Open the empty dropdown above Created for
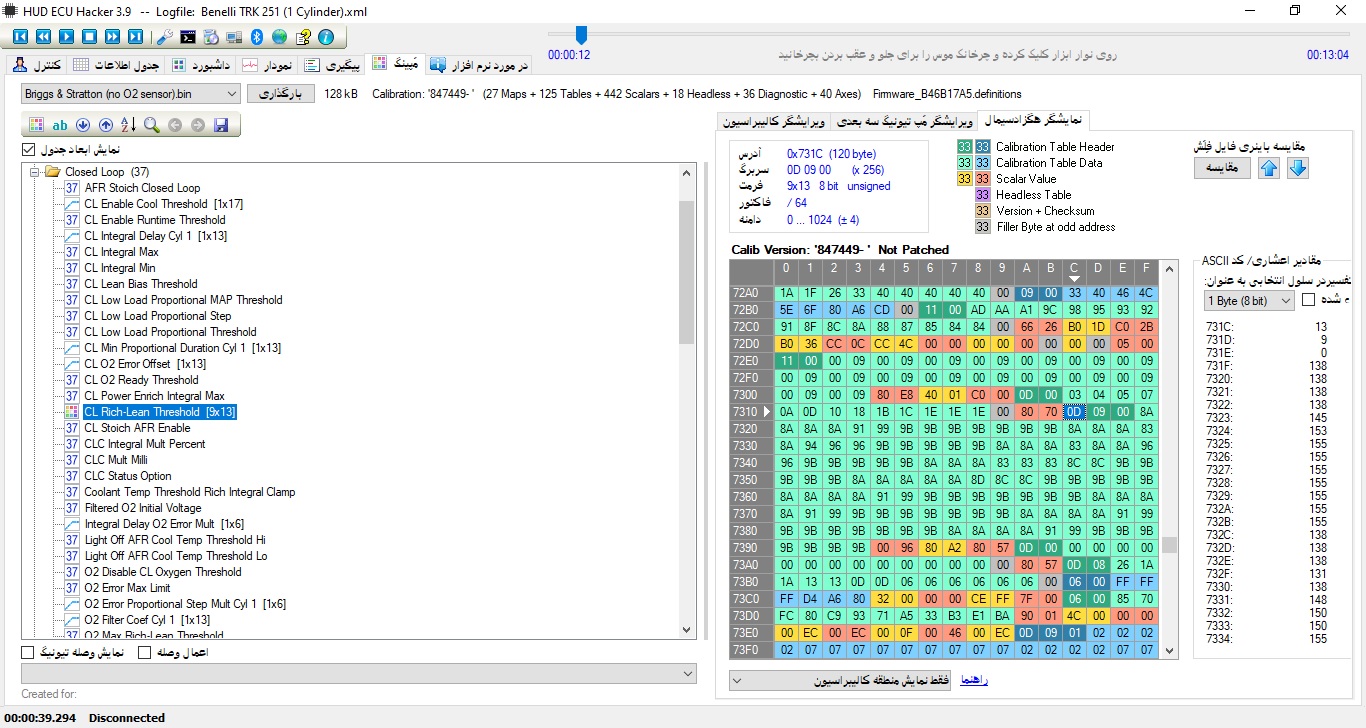 click(359, 674)
